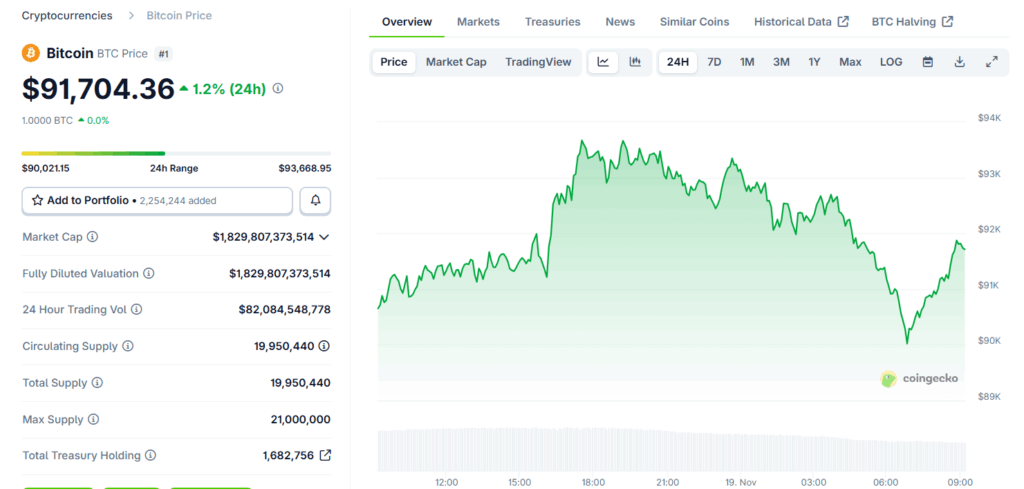
Task: Click the $91,704.36 price text
Action: 98,89
